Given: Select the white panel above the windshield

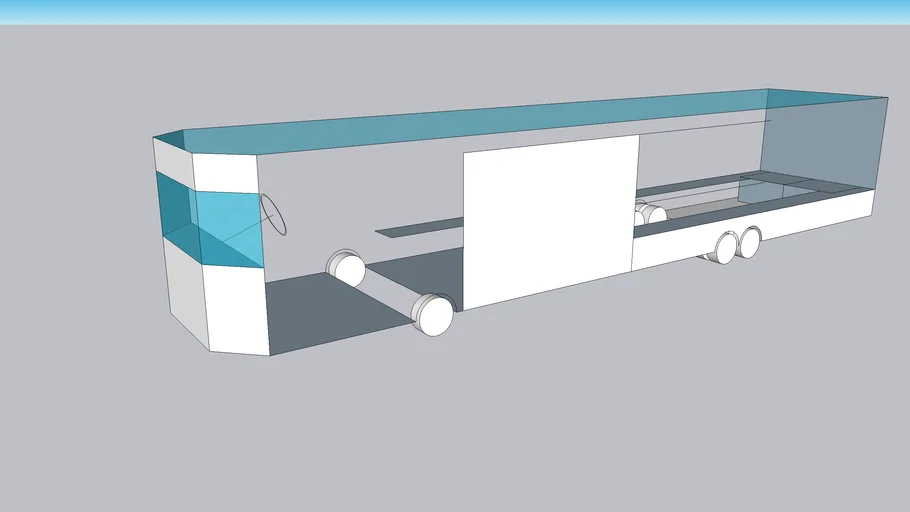Looking at the screenshot, I should 225,170.
